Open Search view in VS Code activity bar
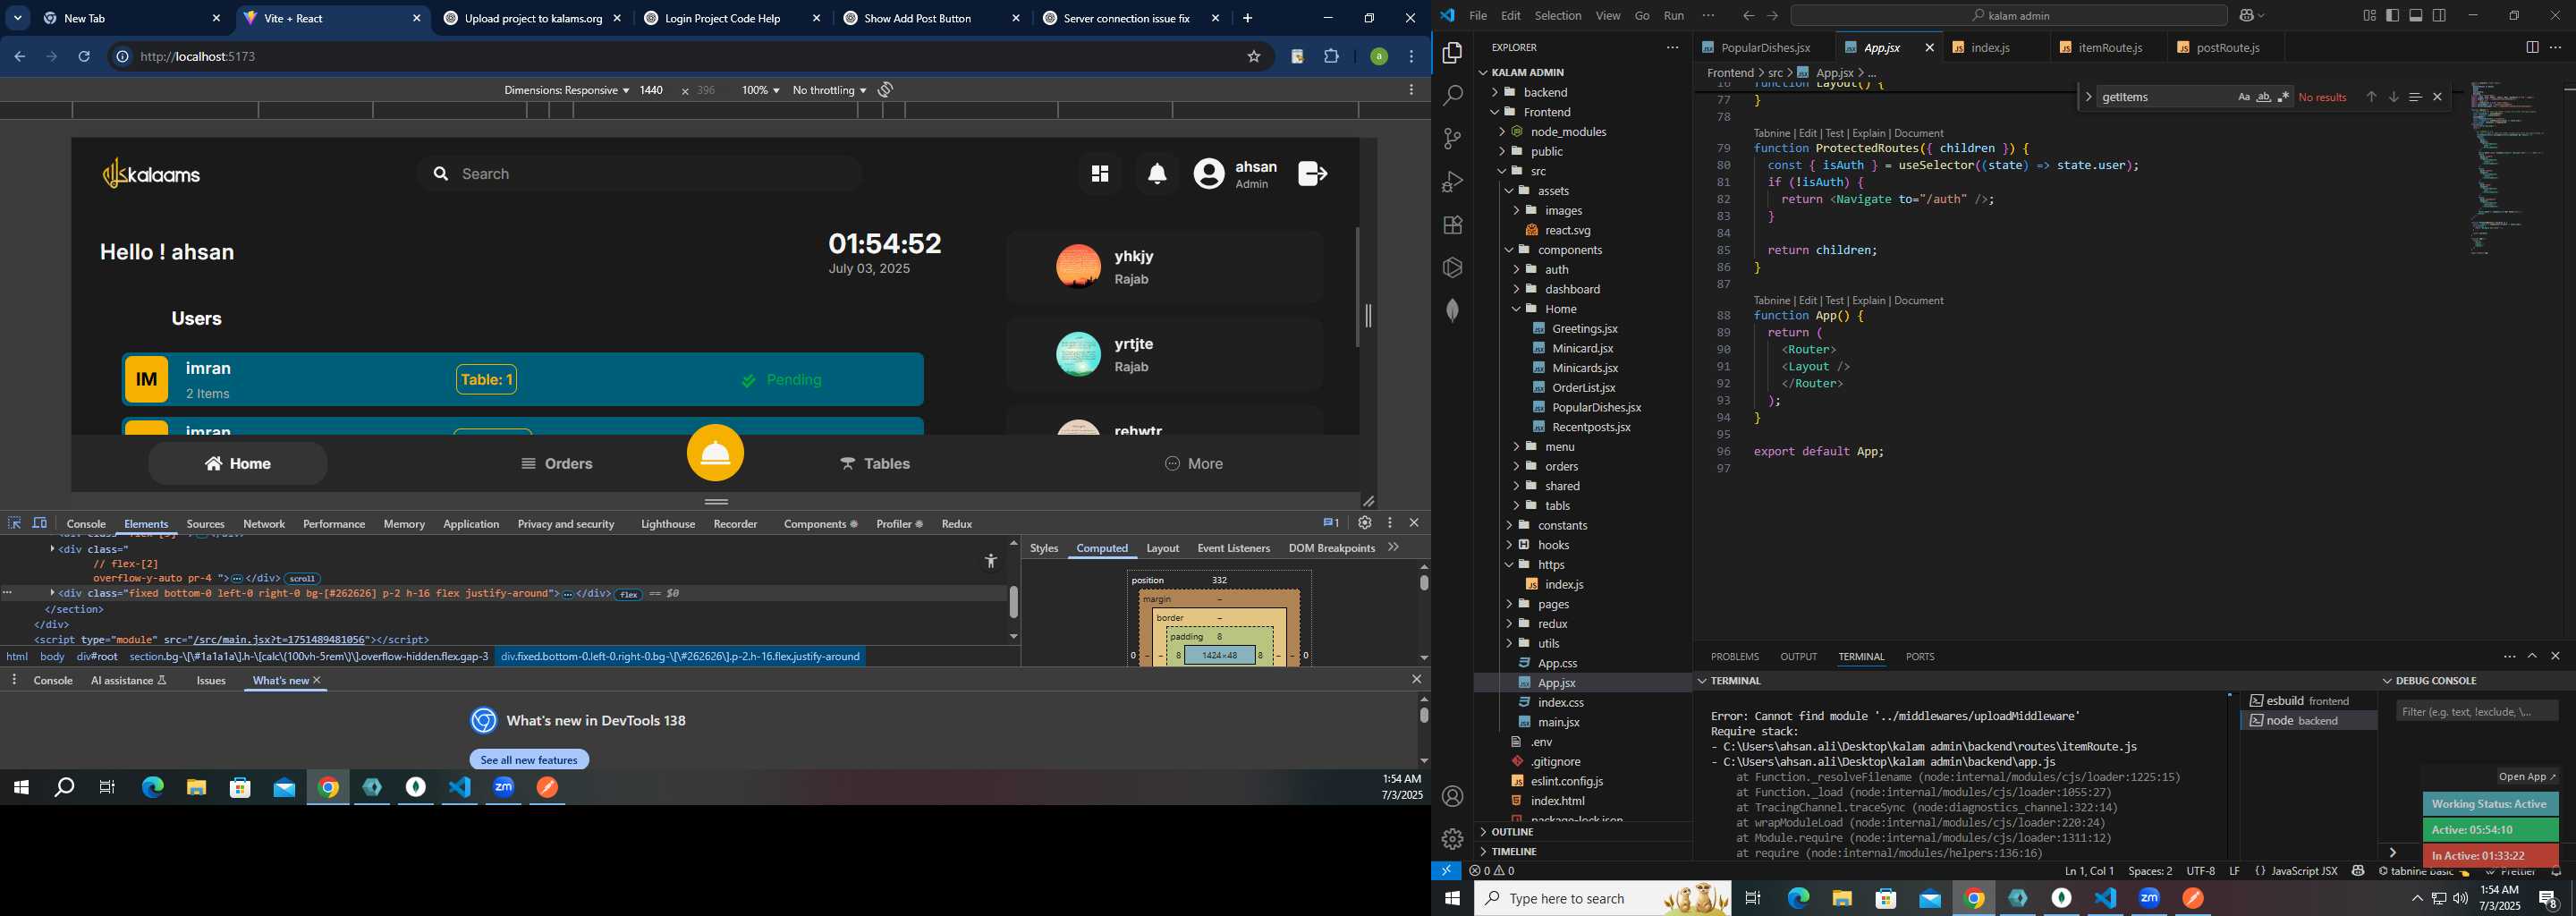This screenshot has width=2576, height=916. [1452, 96]
